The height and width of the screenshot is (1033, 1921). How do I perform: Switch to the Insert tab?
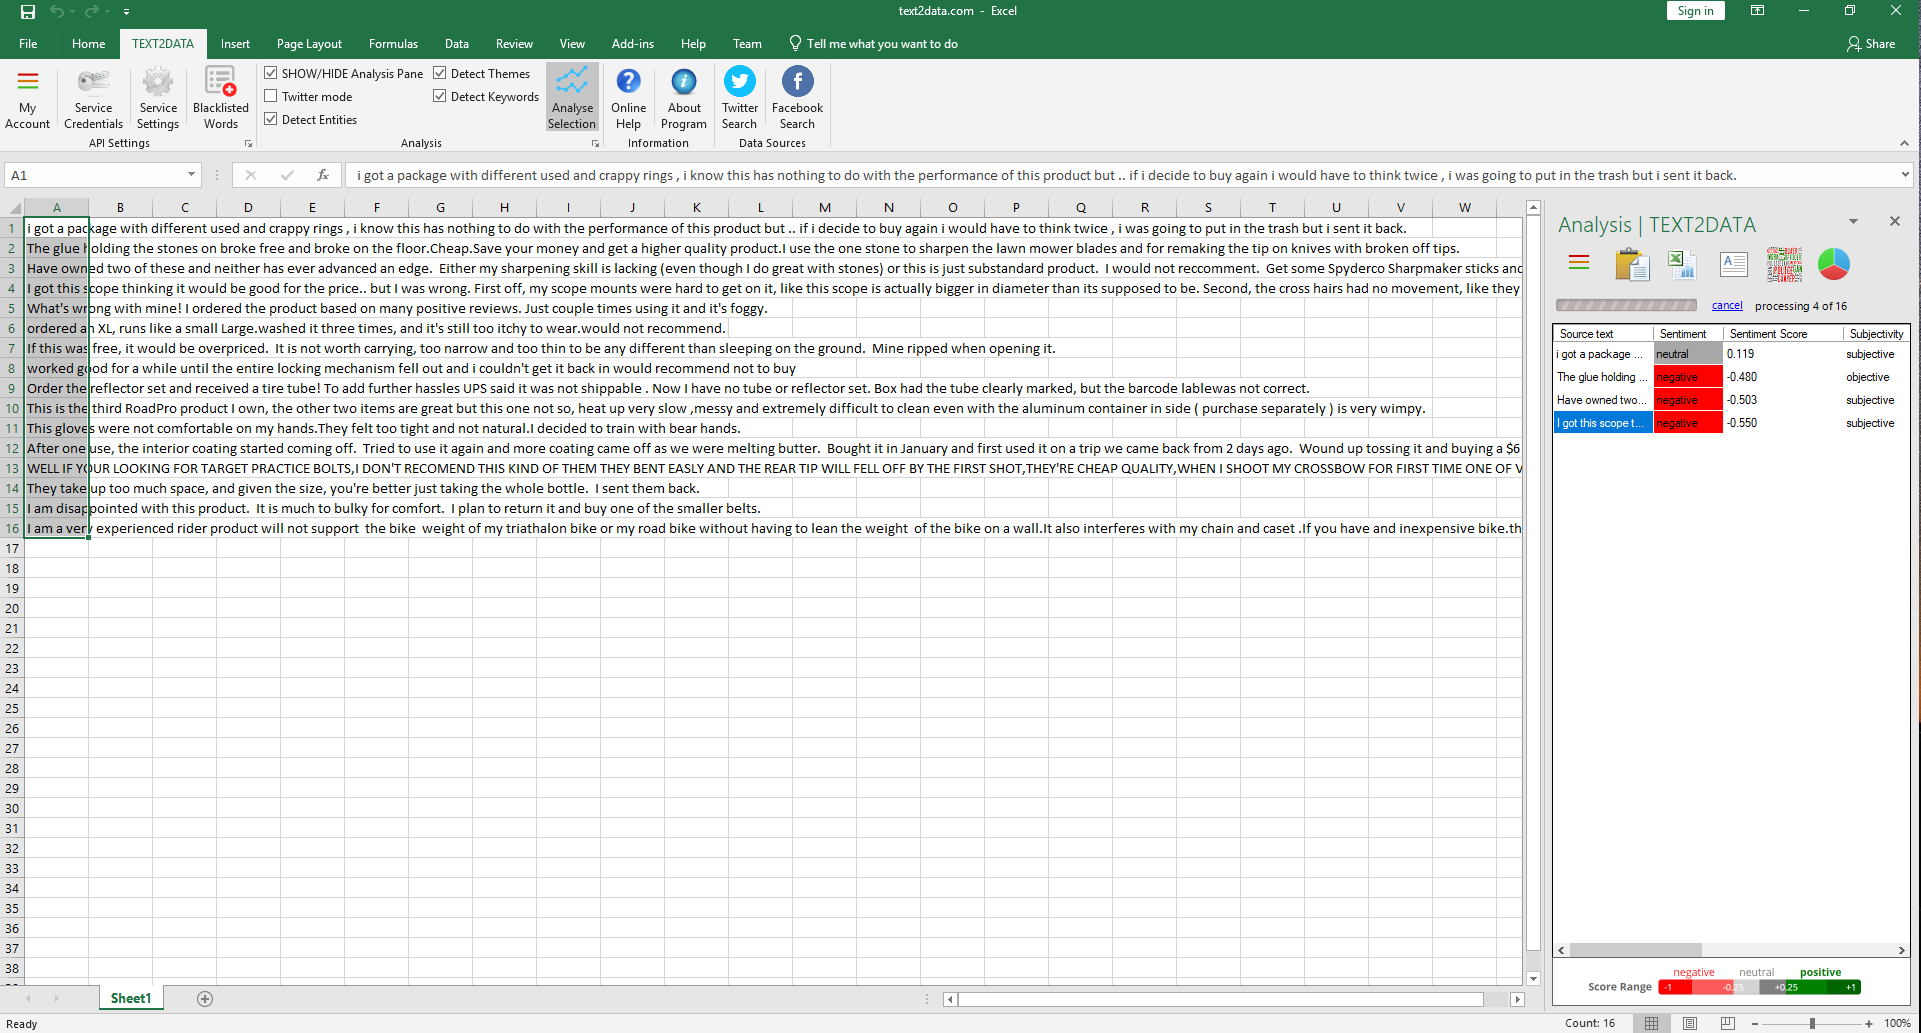235,44
